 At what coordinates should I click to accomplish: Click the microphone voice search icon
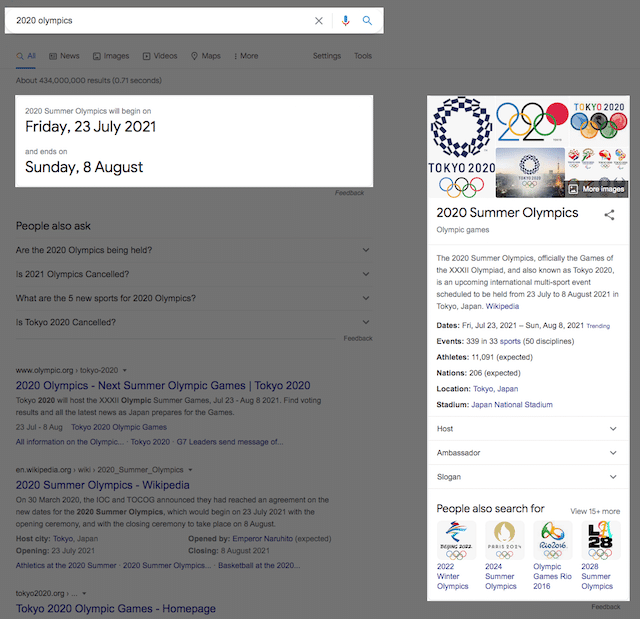(345, 20)
